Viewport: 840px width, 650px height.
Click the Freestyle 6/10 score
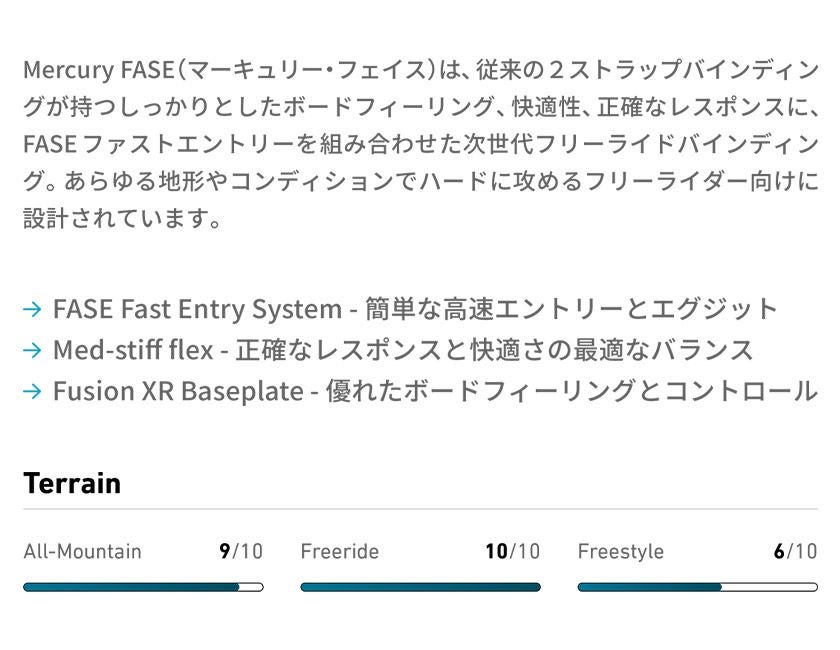coord(795,551)
